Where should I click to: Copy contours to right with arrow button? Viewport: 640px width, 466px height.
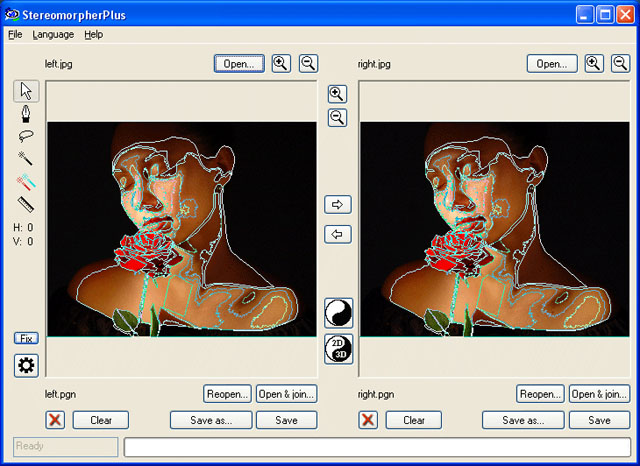[338, 204]
